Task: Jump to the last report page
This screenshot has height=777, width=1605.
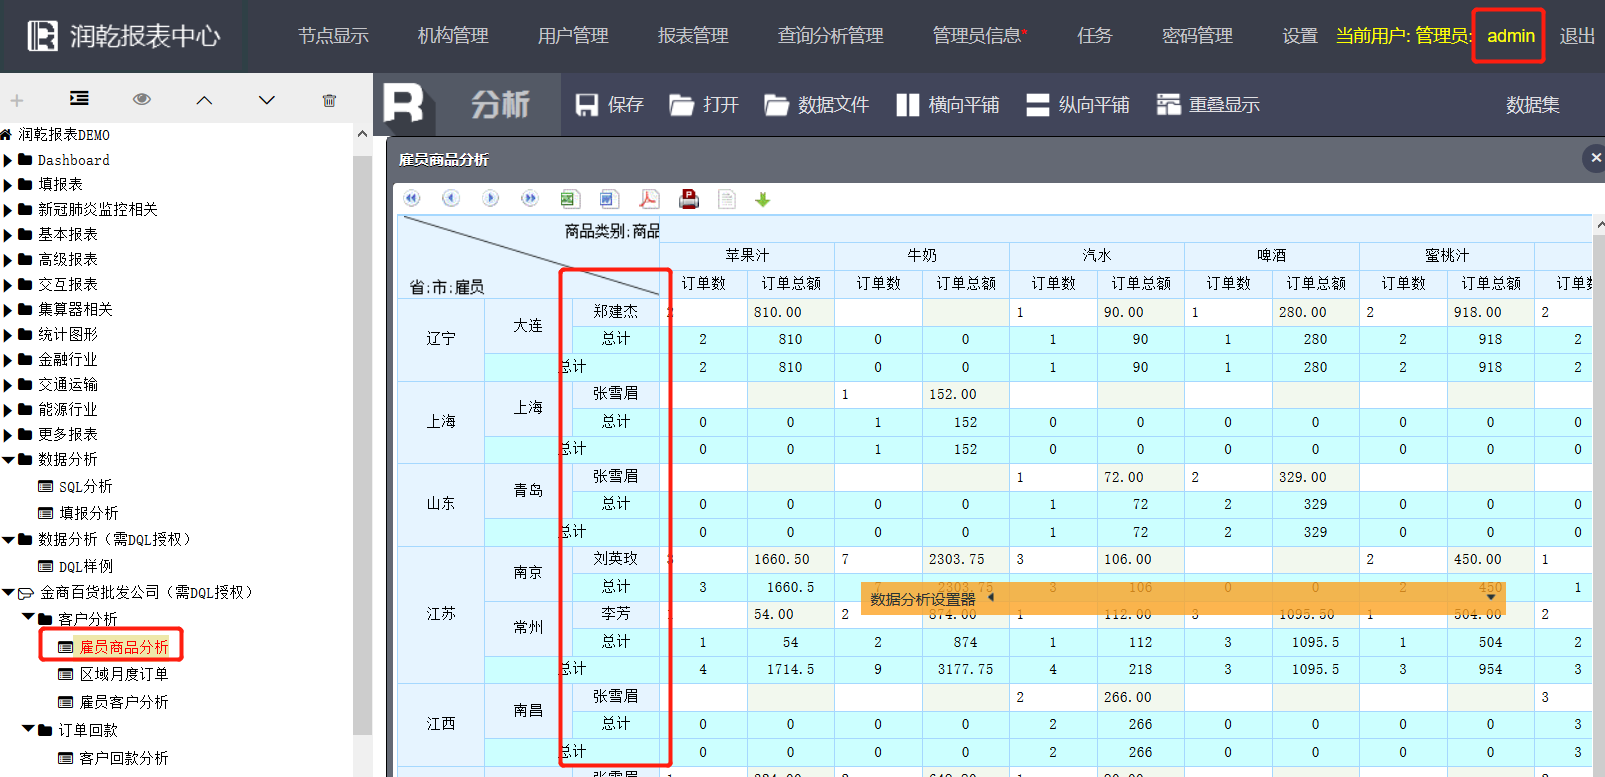Action: tap(529, 199)
